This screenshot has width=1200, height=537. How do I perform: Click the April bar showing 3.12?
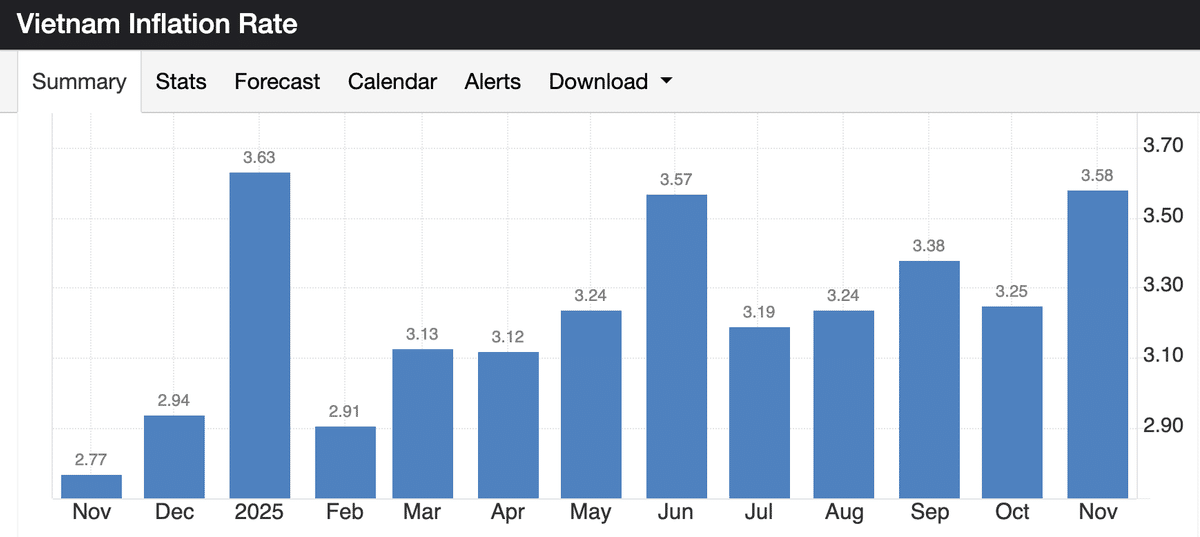508,425
